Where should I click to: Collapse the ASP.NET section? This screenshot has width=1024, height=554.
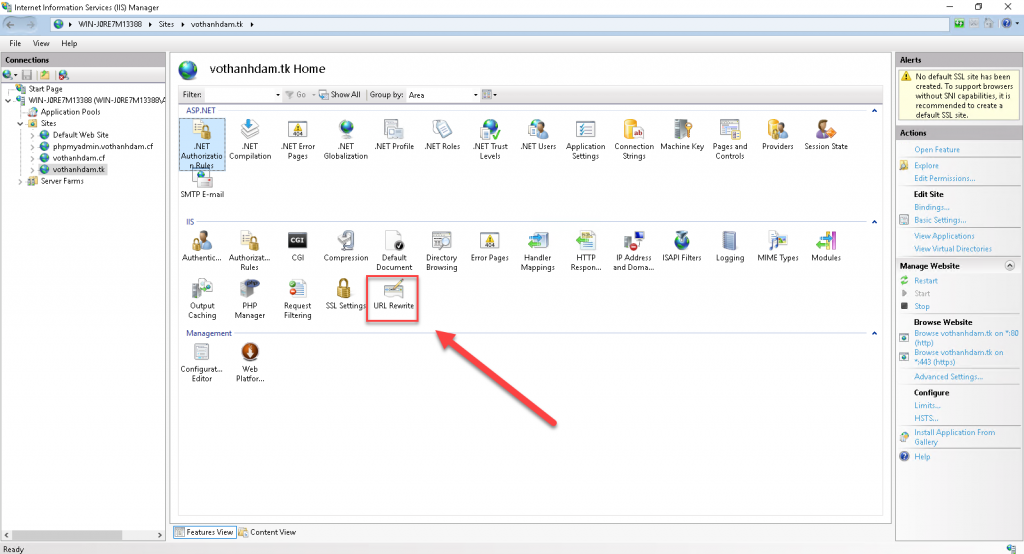876,110
